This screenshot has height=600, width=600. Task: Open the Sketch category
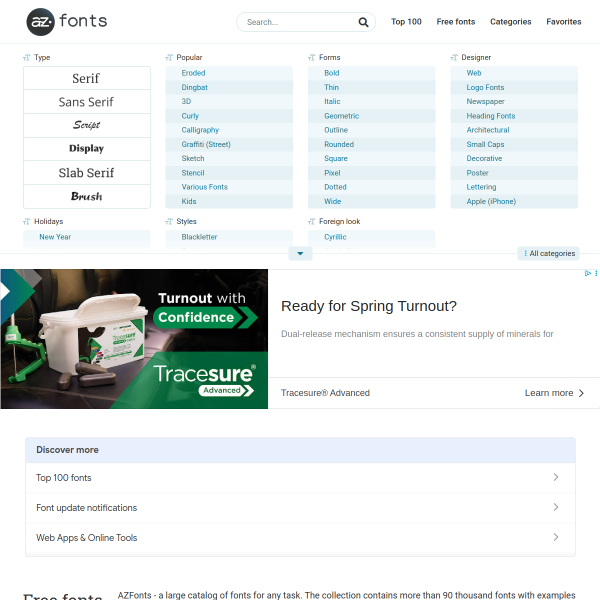pyautogui.click(x=229, y=158)
